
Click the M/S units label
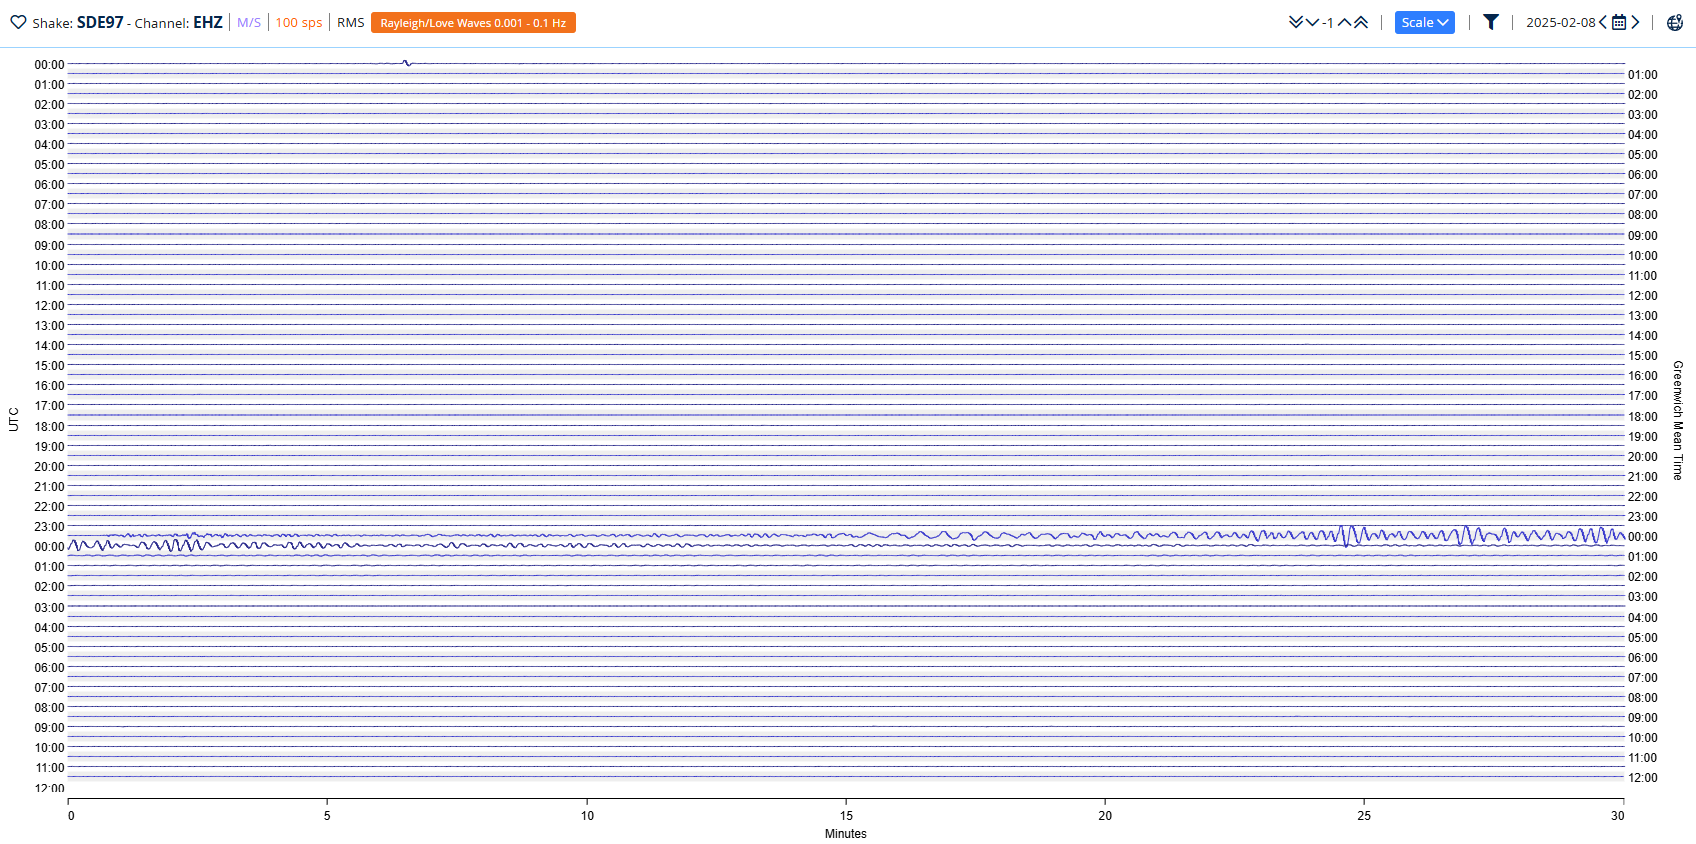coord(249,22)
